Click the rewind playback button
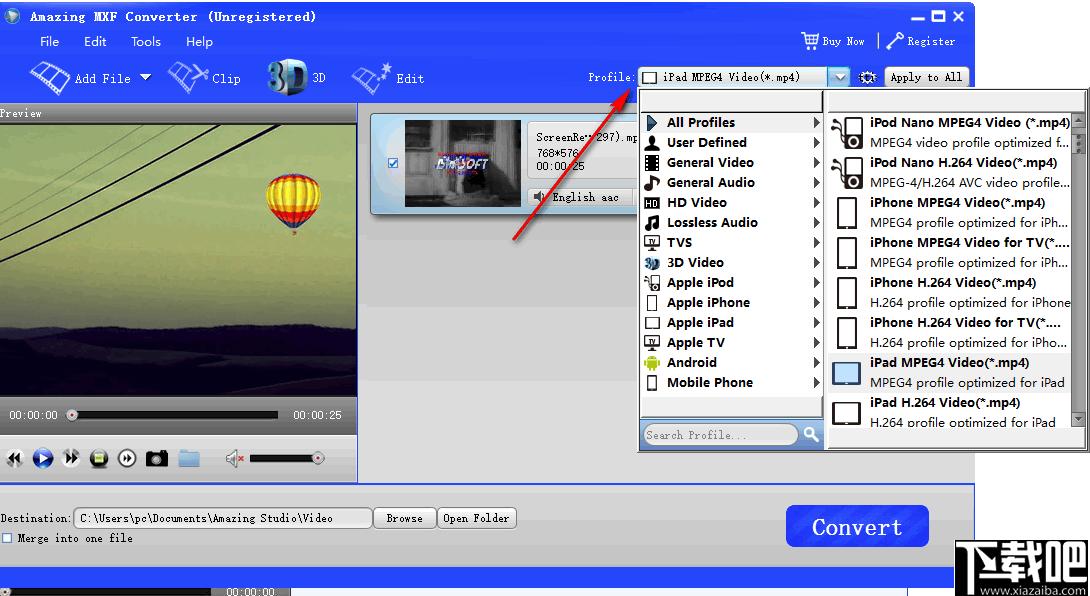 (15, 458)
